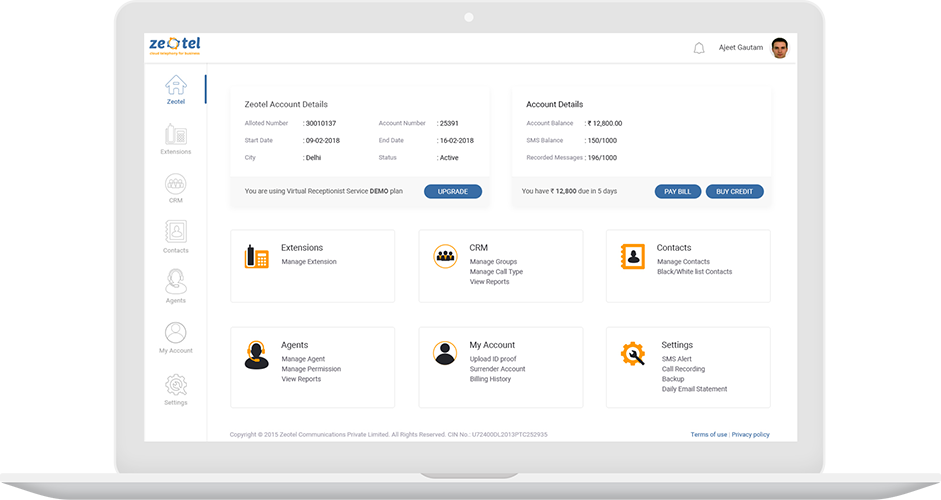Open Manage Extension link
The height and width of the screenshot is (500, 941).
click(309, 262)
